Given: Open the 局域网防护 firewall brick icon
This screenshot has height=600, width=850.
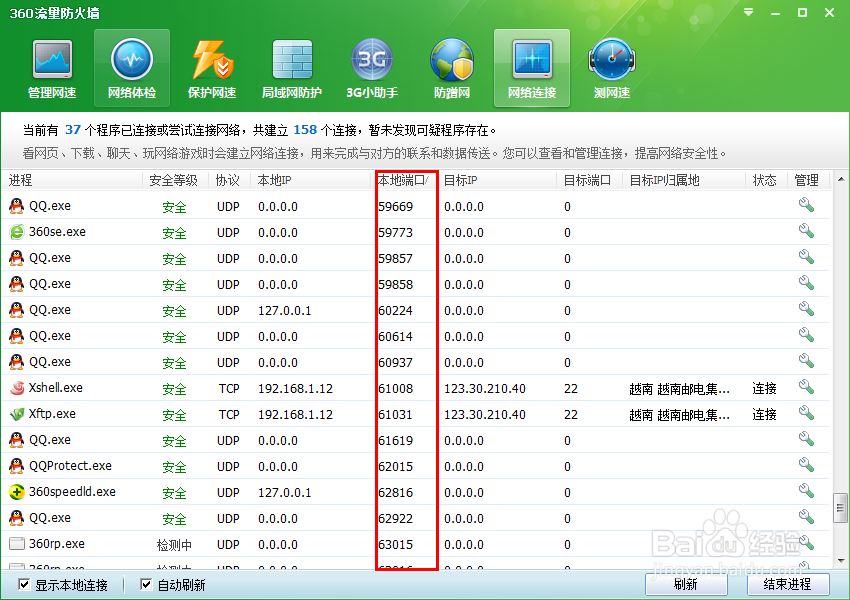Looking at the screenshot, I should pyautogui.click(x=292, y=69).
